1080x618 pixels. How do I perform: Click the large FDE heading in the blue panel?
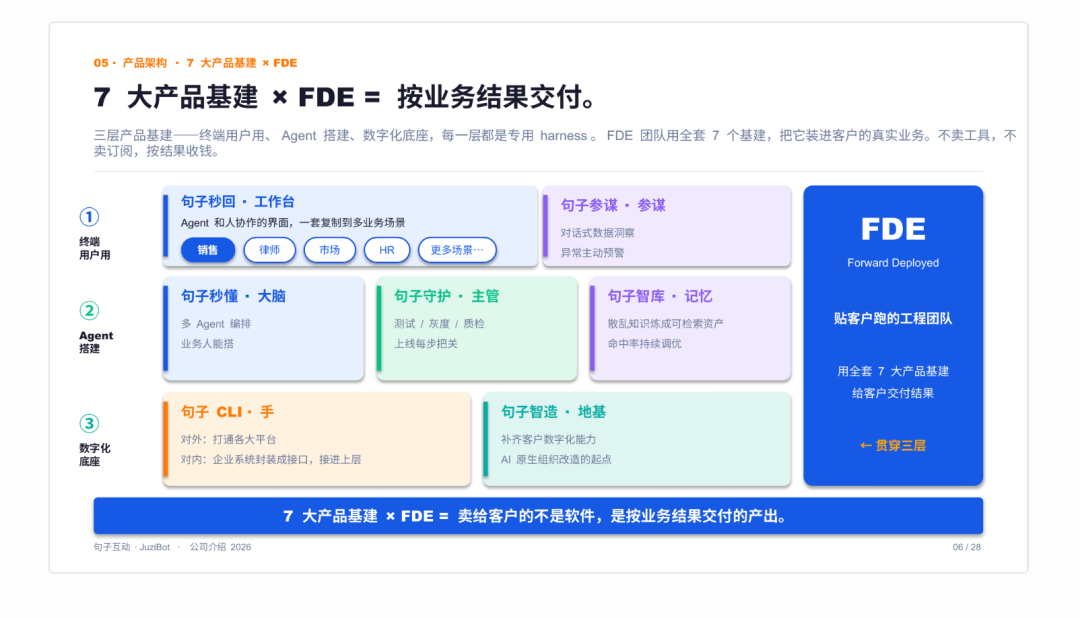pyautogui.click(x=893, y=229)
